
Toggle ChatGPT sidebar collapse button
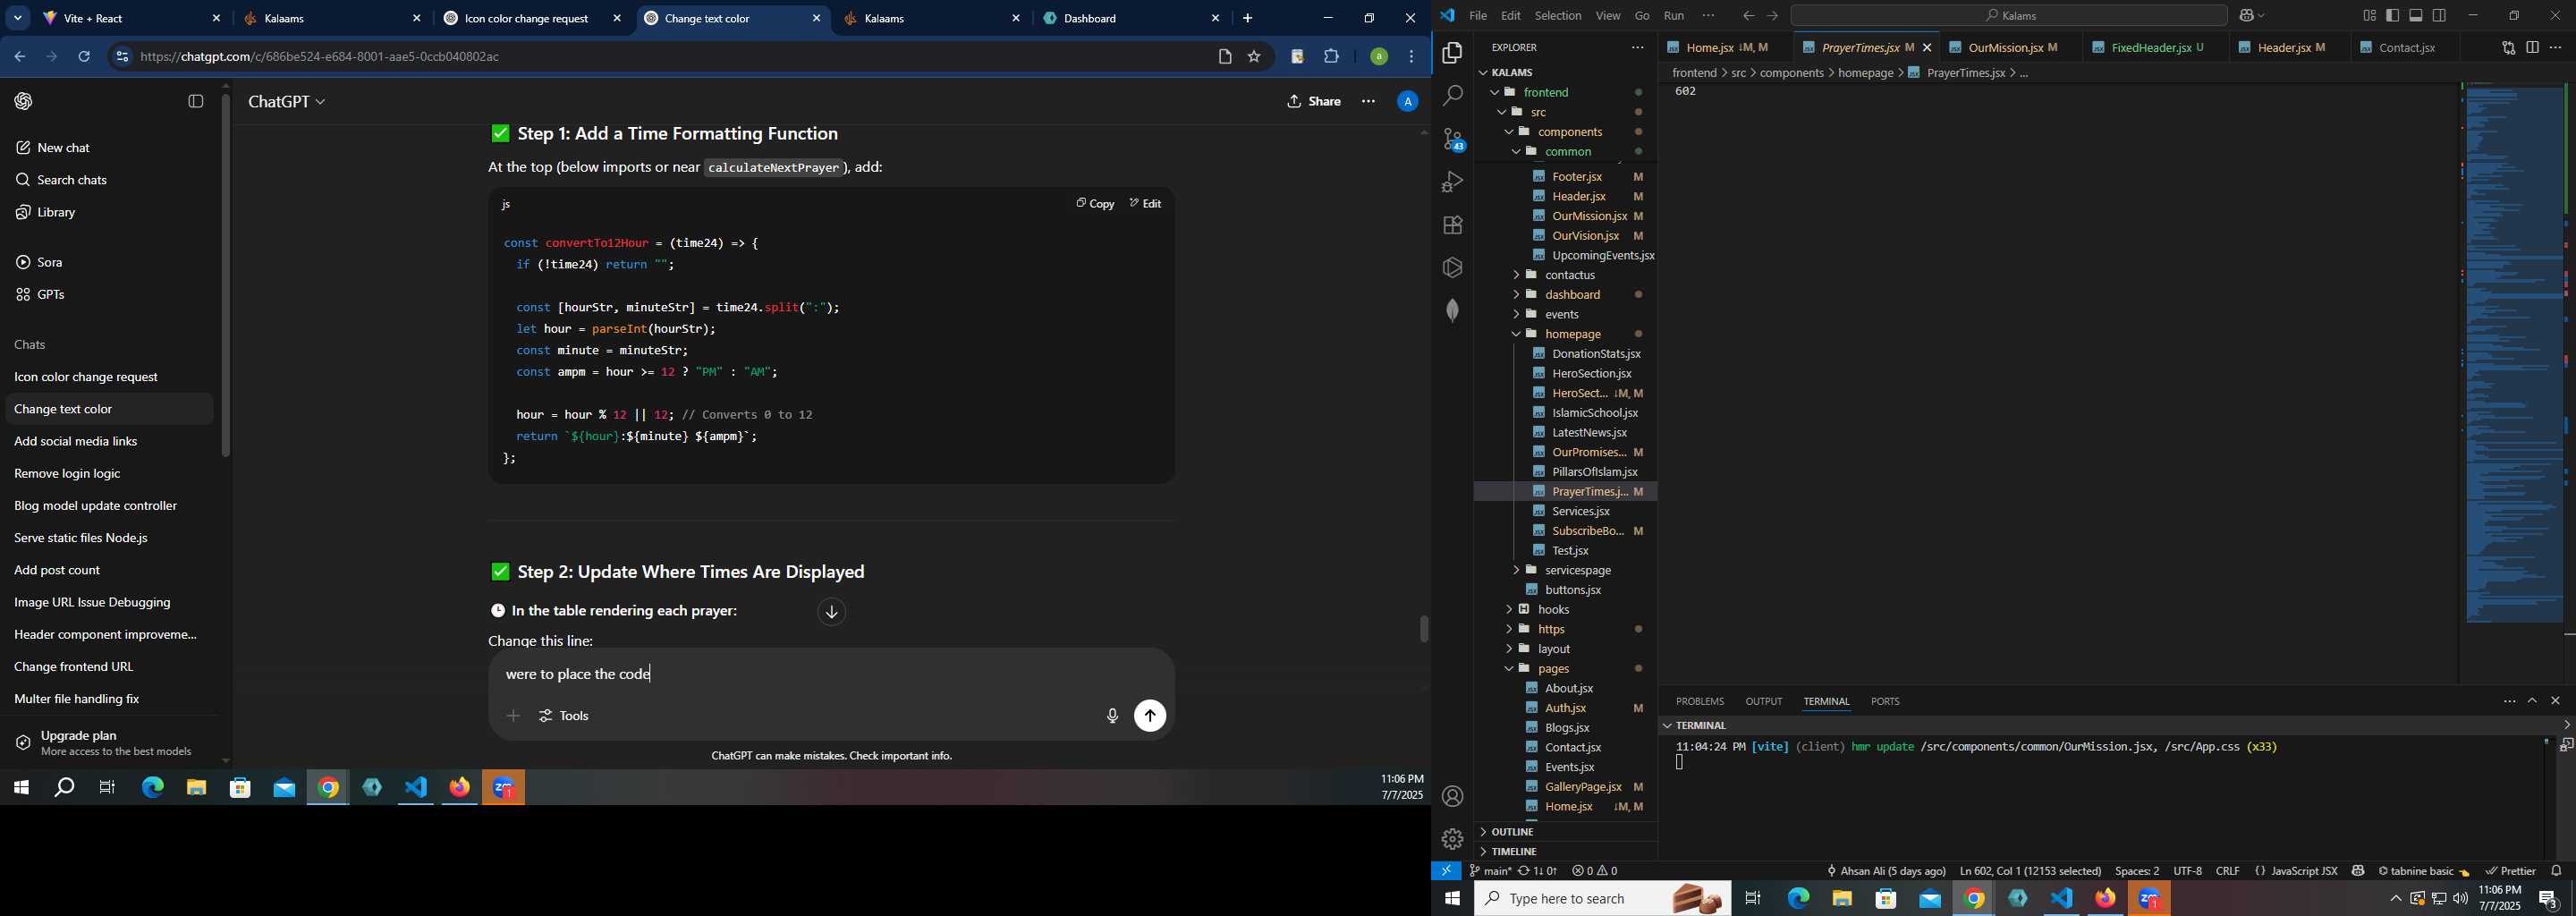(196, 102)
